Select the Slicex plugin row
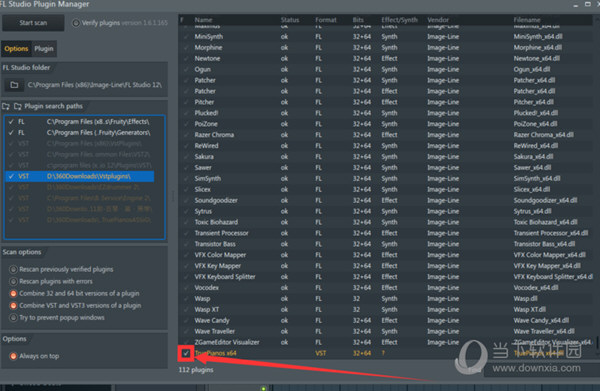This screenshot has width=600, height=391. tap(386, 189)
